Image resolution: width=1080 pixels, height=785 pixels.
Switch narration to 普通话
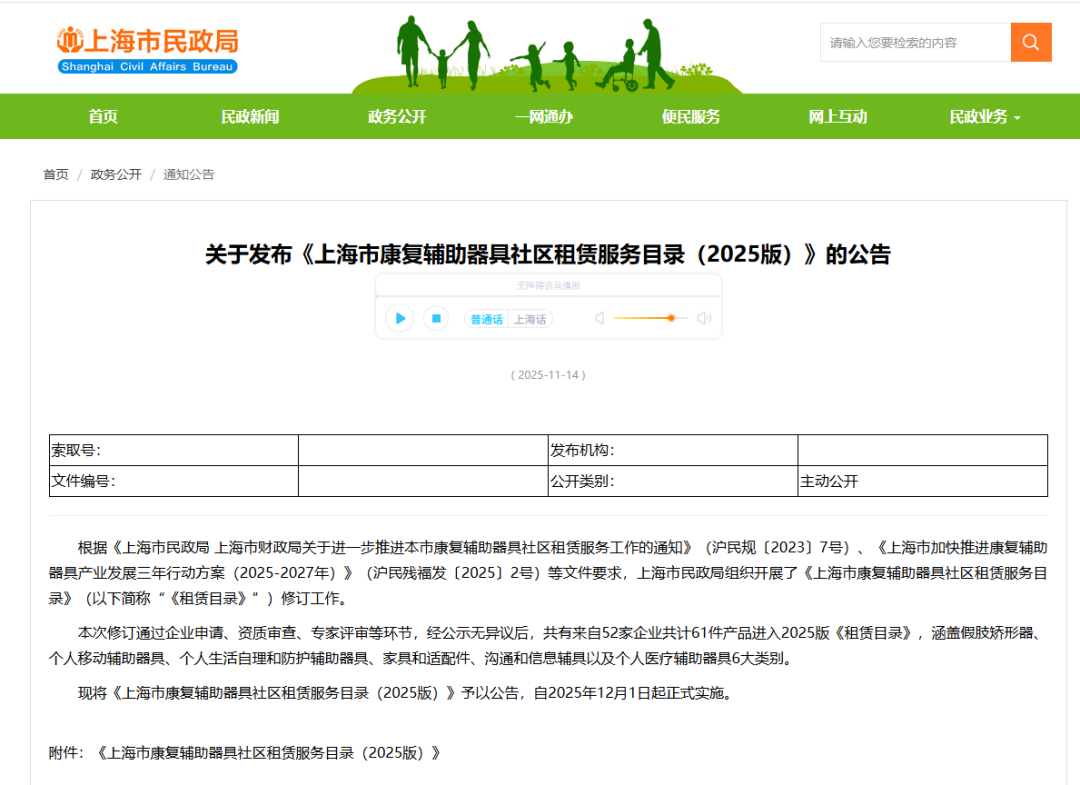486,320
